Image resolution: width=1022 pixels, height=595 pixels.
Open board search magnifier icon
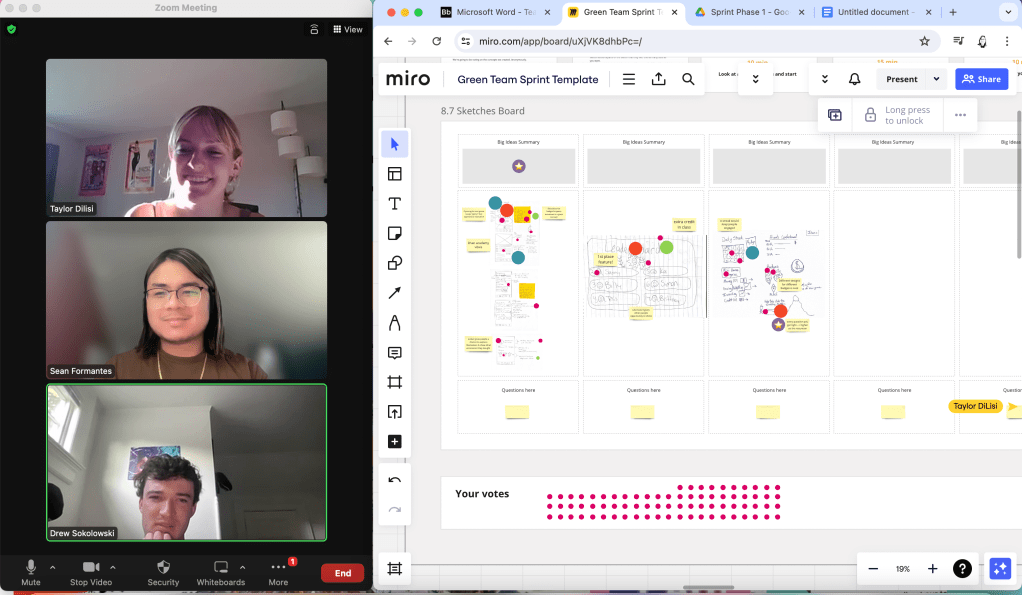click(x=688, y=79)
